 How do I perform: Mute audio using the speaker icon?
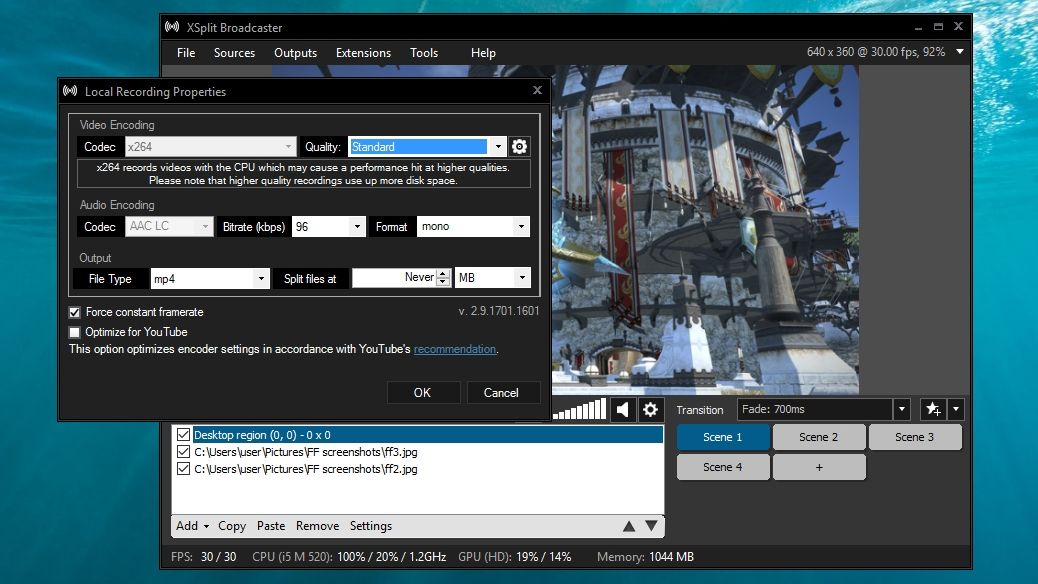point(622,409)
